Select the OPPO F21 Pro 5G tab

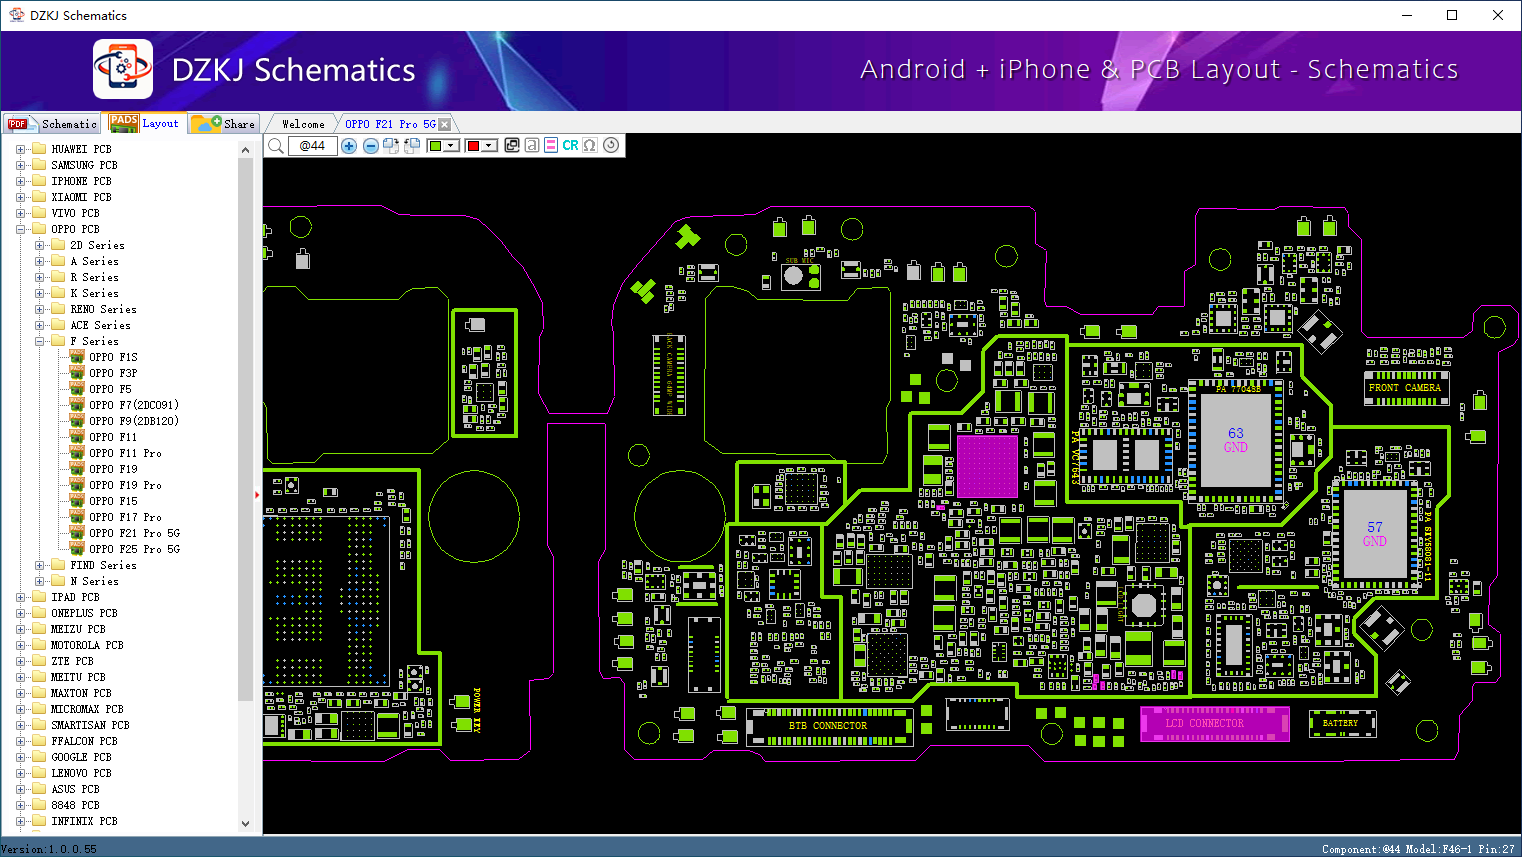pyautogui.click(x=390, y=124)
